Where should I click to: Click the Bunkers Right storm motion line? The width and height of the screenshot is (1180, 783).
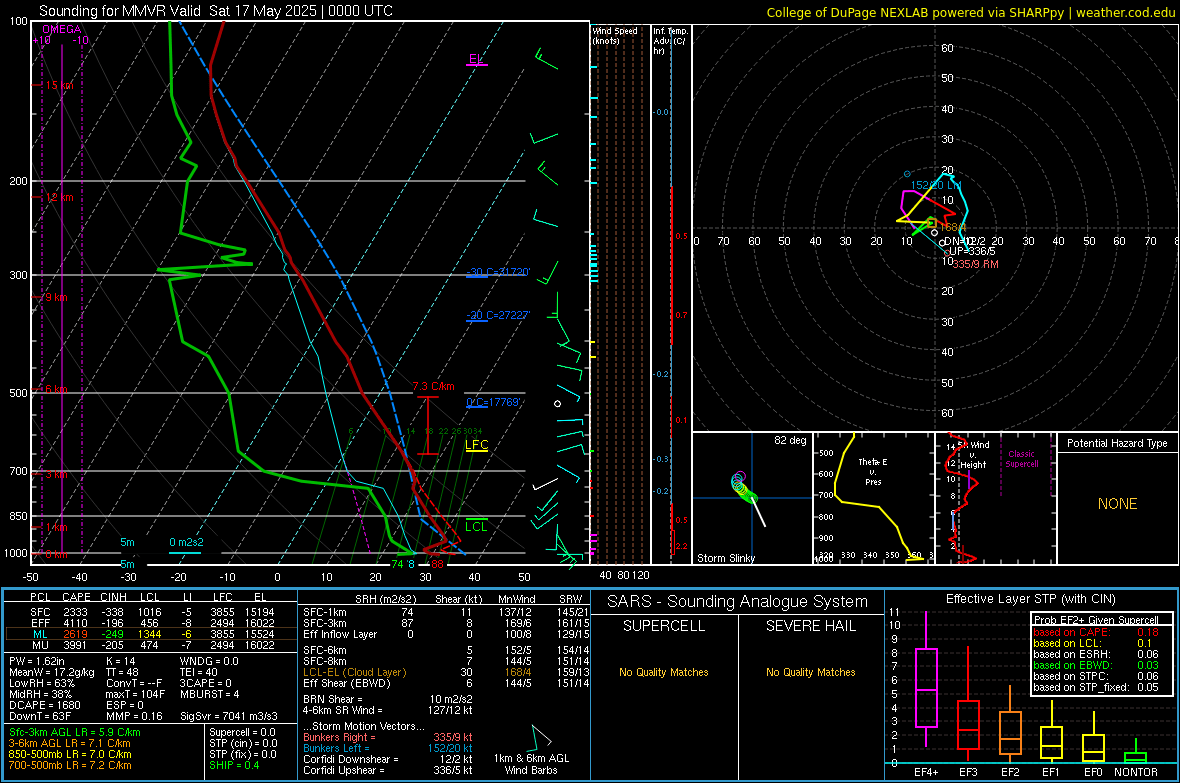pyautogui.click(x=388, y=737)
